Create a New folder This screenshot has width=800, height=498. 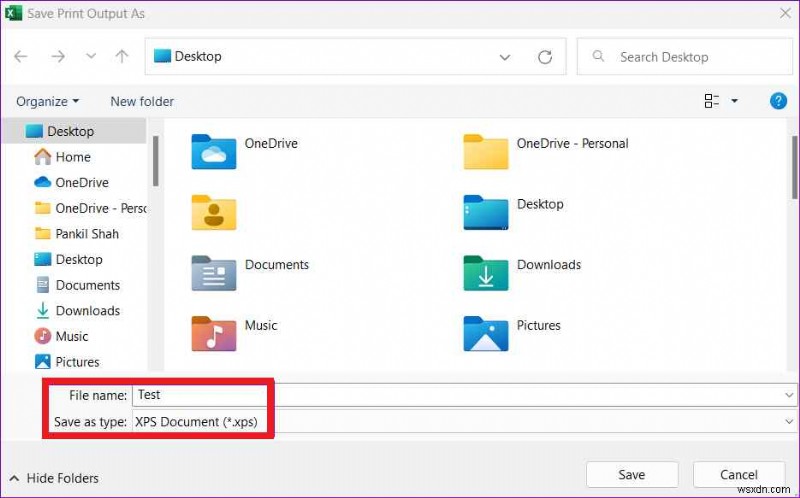(142, 102)
